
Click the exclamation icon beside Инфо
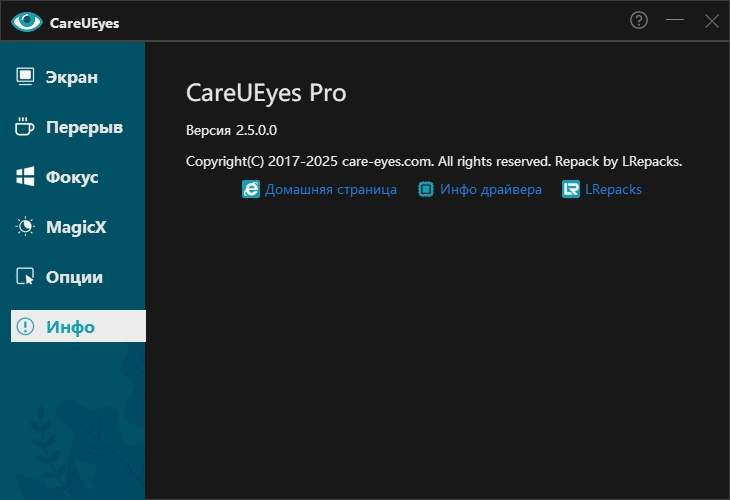[26, 327]
